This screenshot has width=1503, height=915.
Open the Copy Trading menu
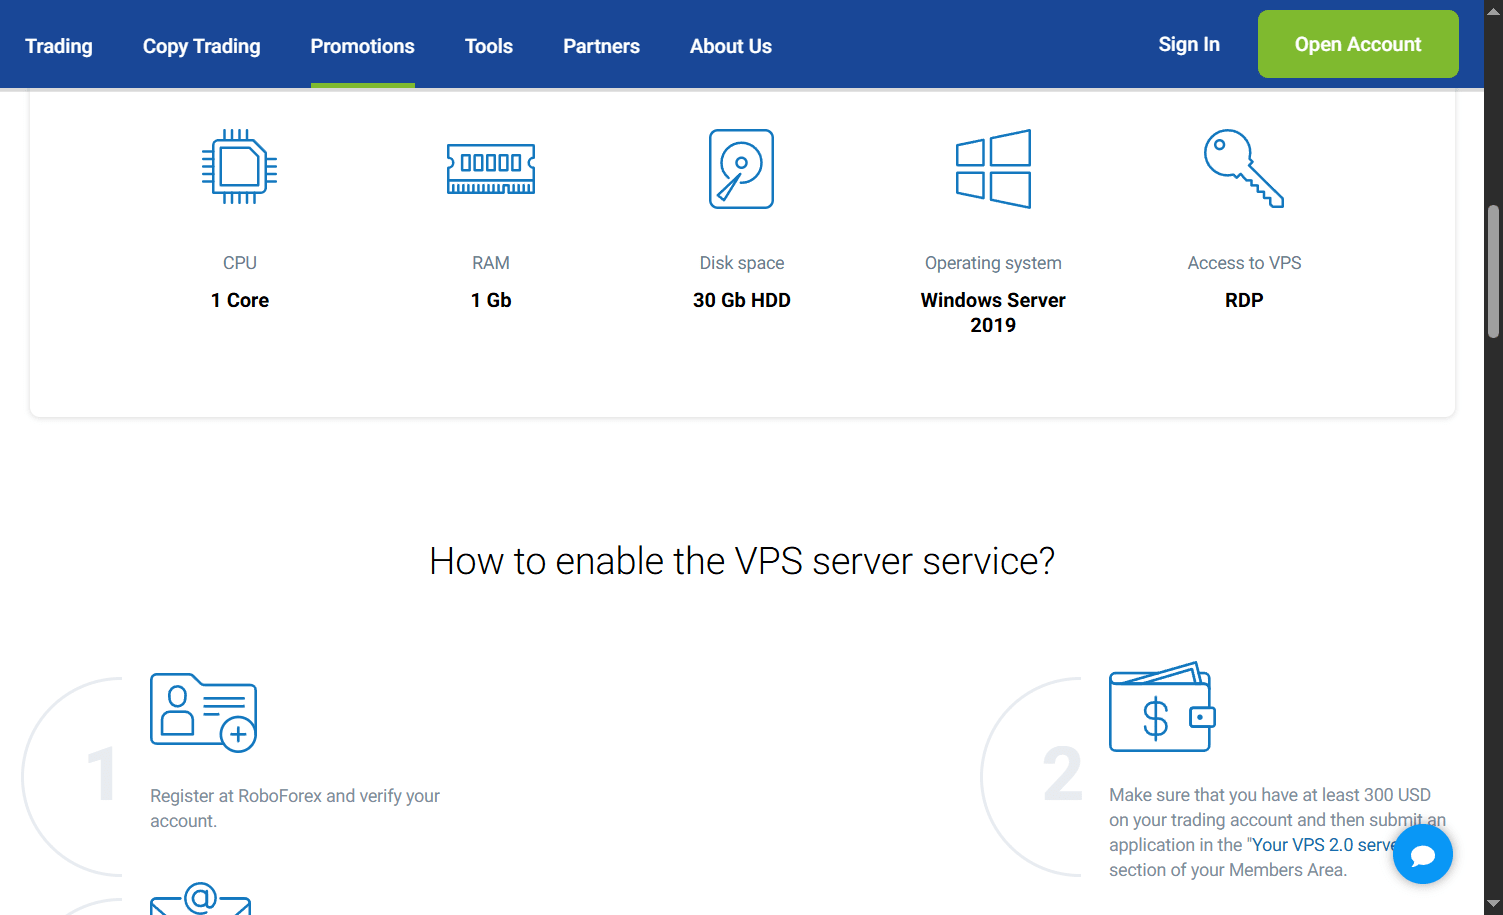[x=201, y=46]
